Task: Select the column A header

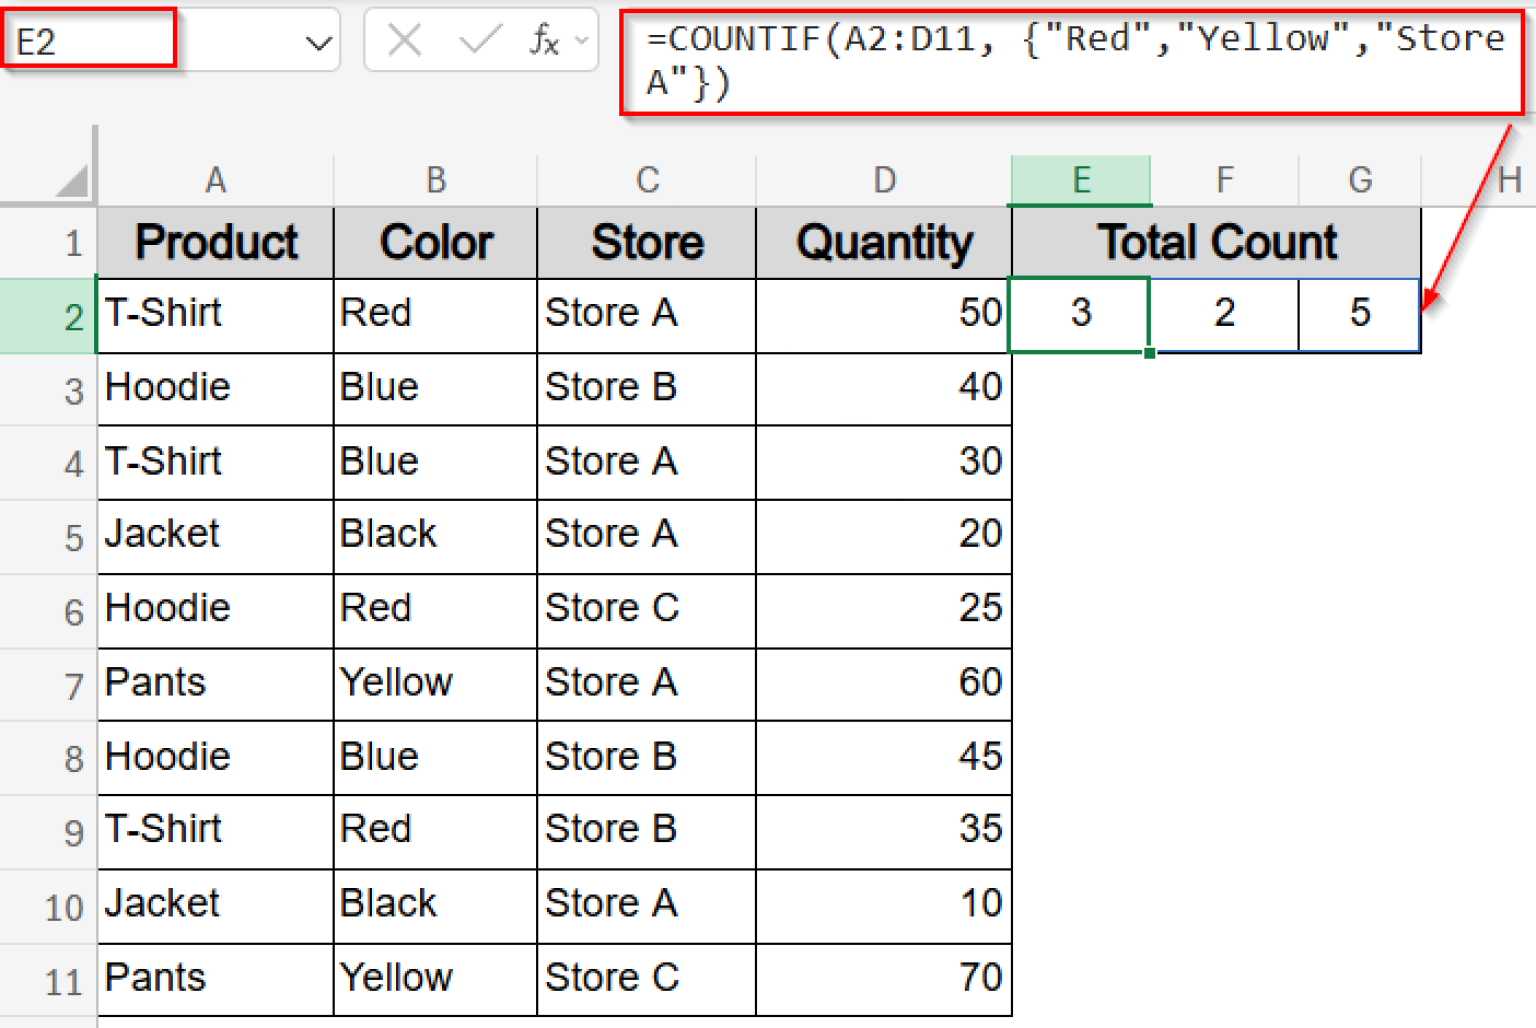Action: click(215, 180)
